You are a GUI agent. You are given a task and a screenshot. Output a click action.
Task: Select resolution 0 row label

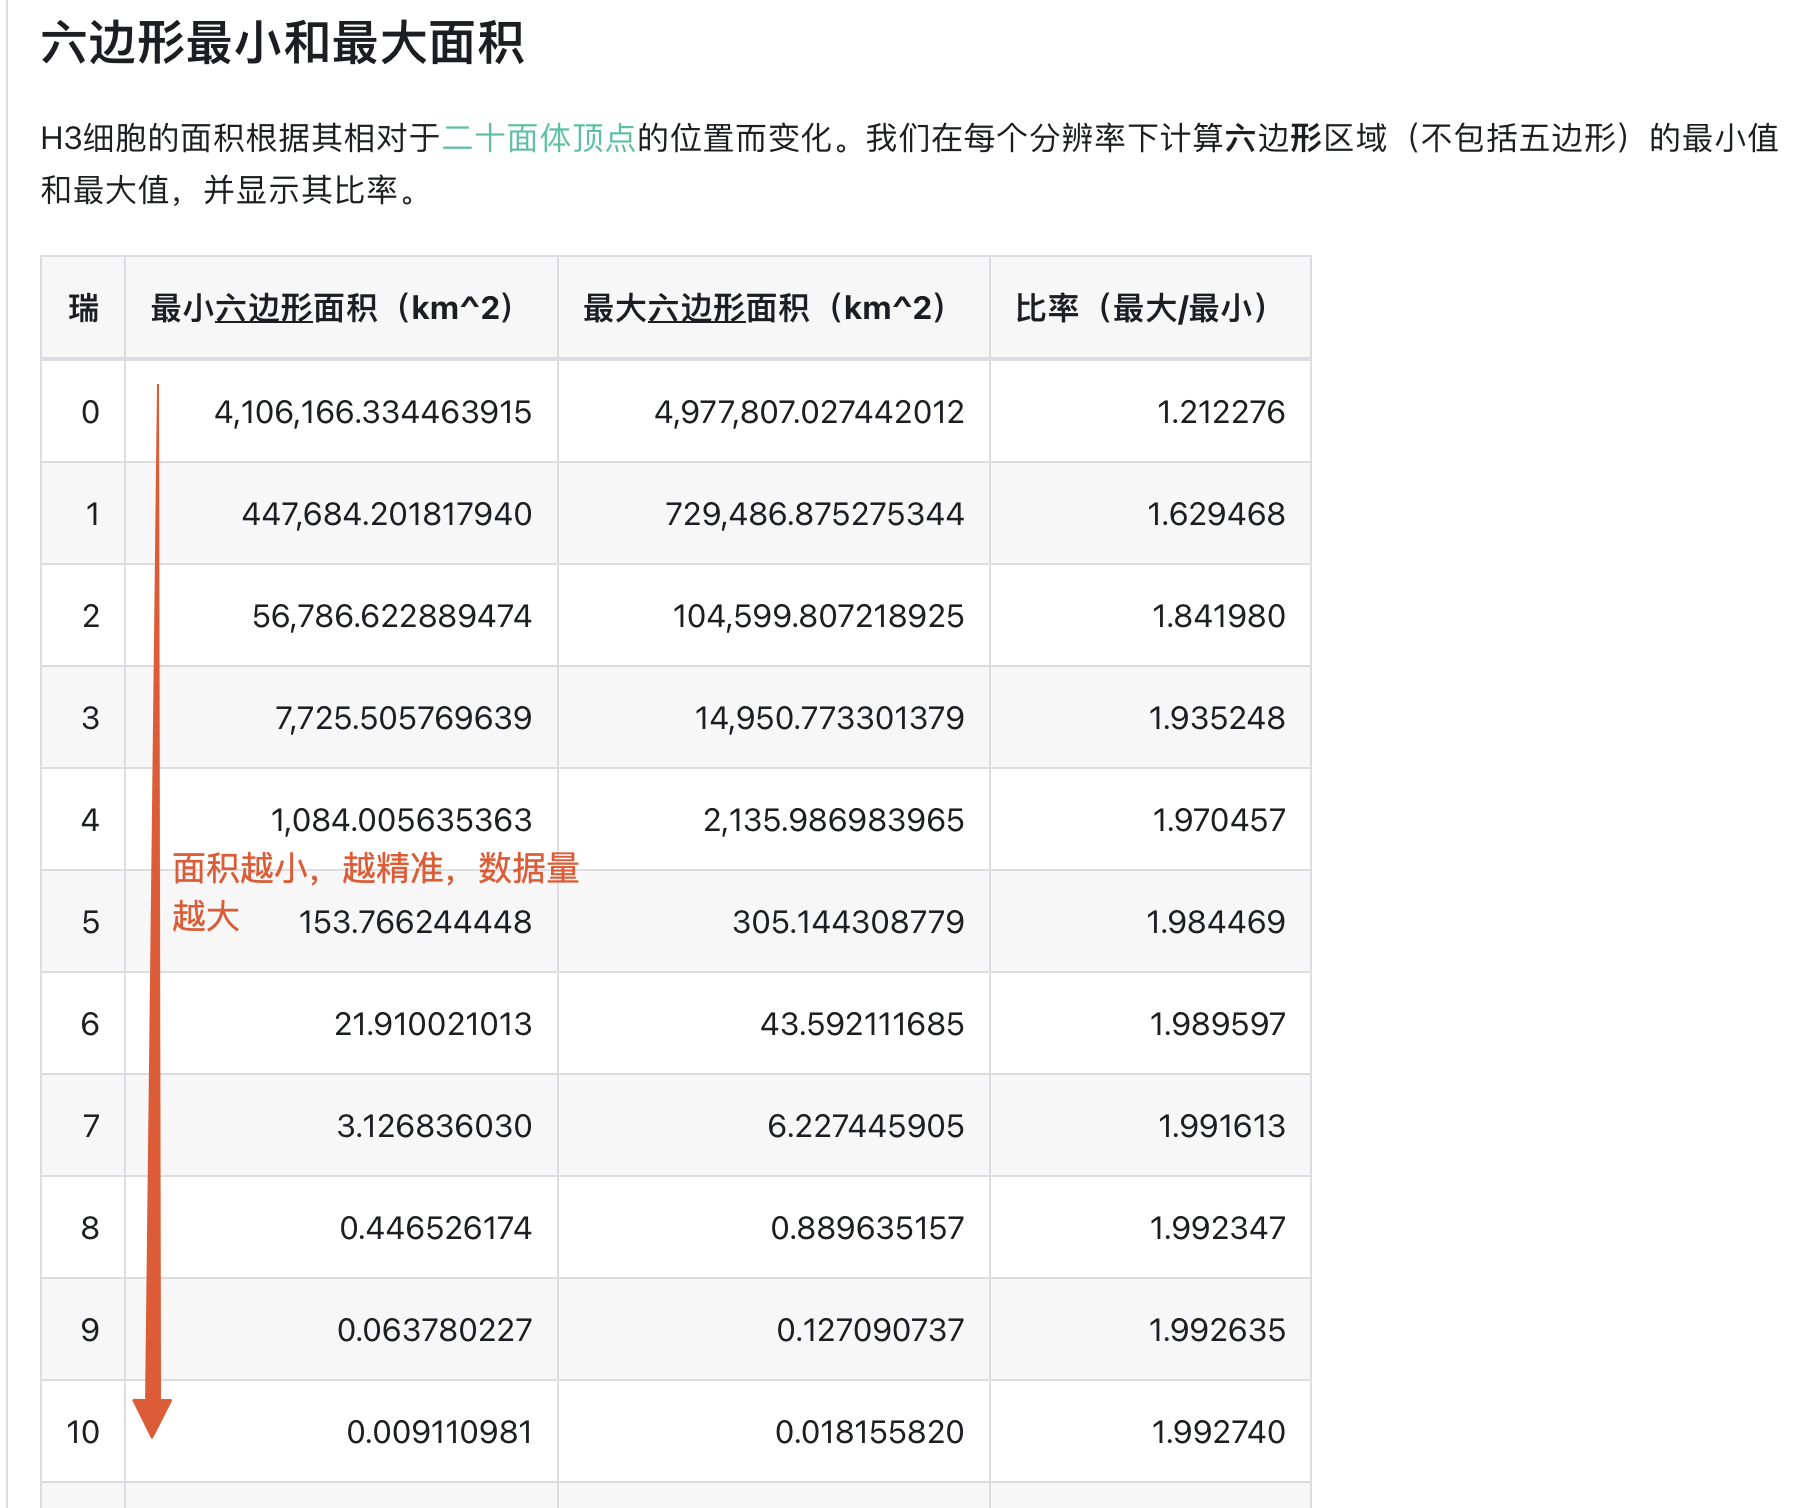[90, 412]
